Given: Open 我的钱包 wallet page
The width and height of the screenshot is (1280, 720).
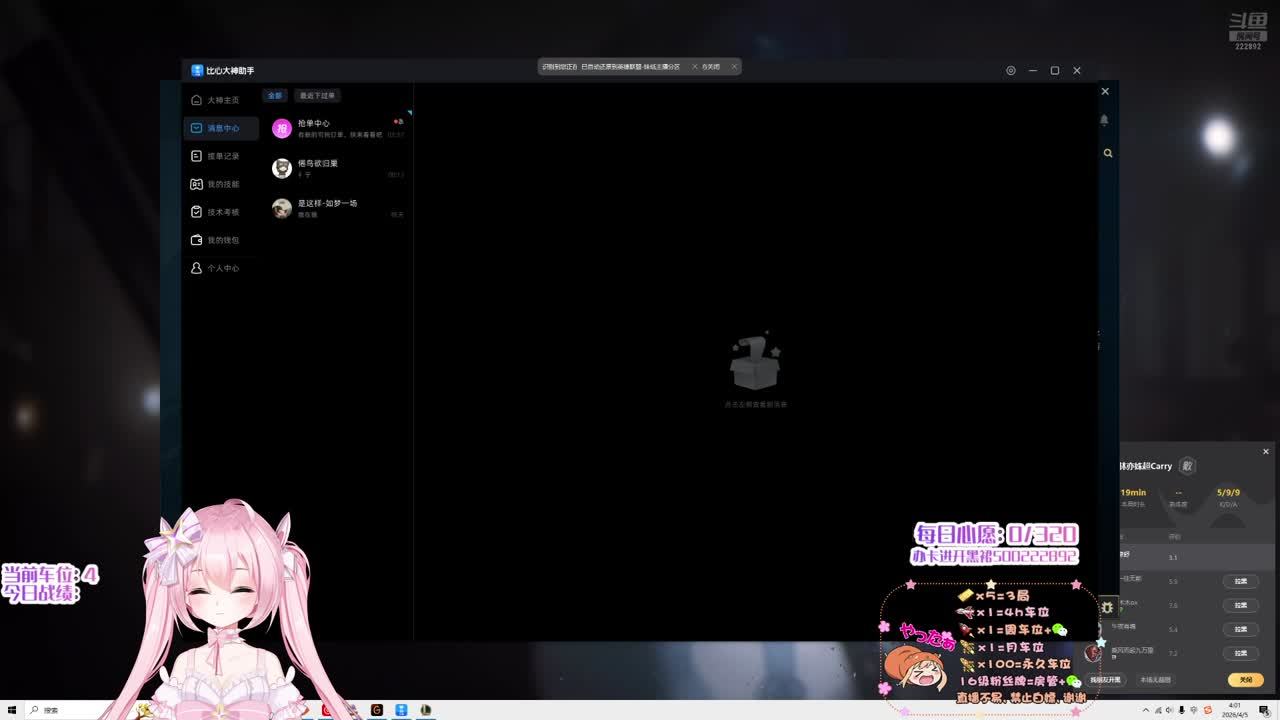Looking at the screenshot, I should 221,240.
